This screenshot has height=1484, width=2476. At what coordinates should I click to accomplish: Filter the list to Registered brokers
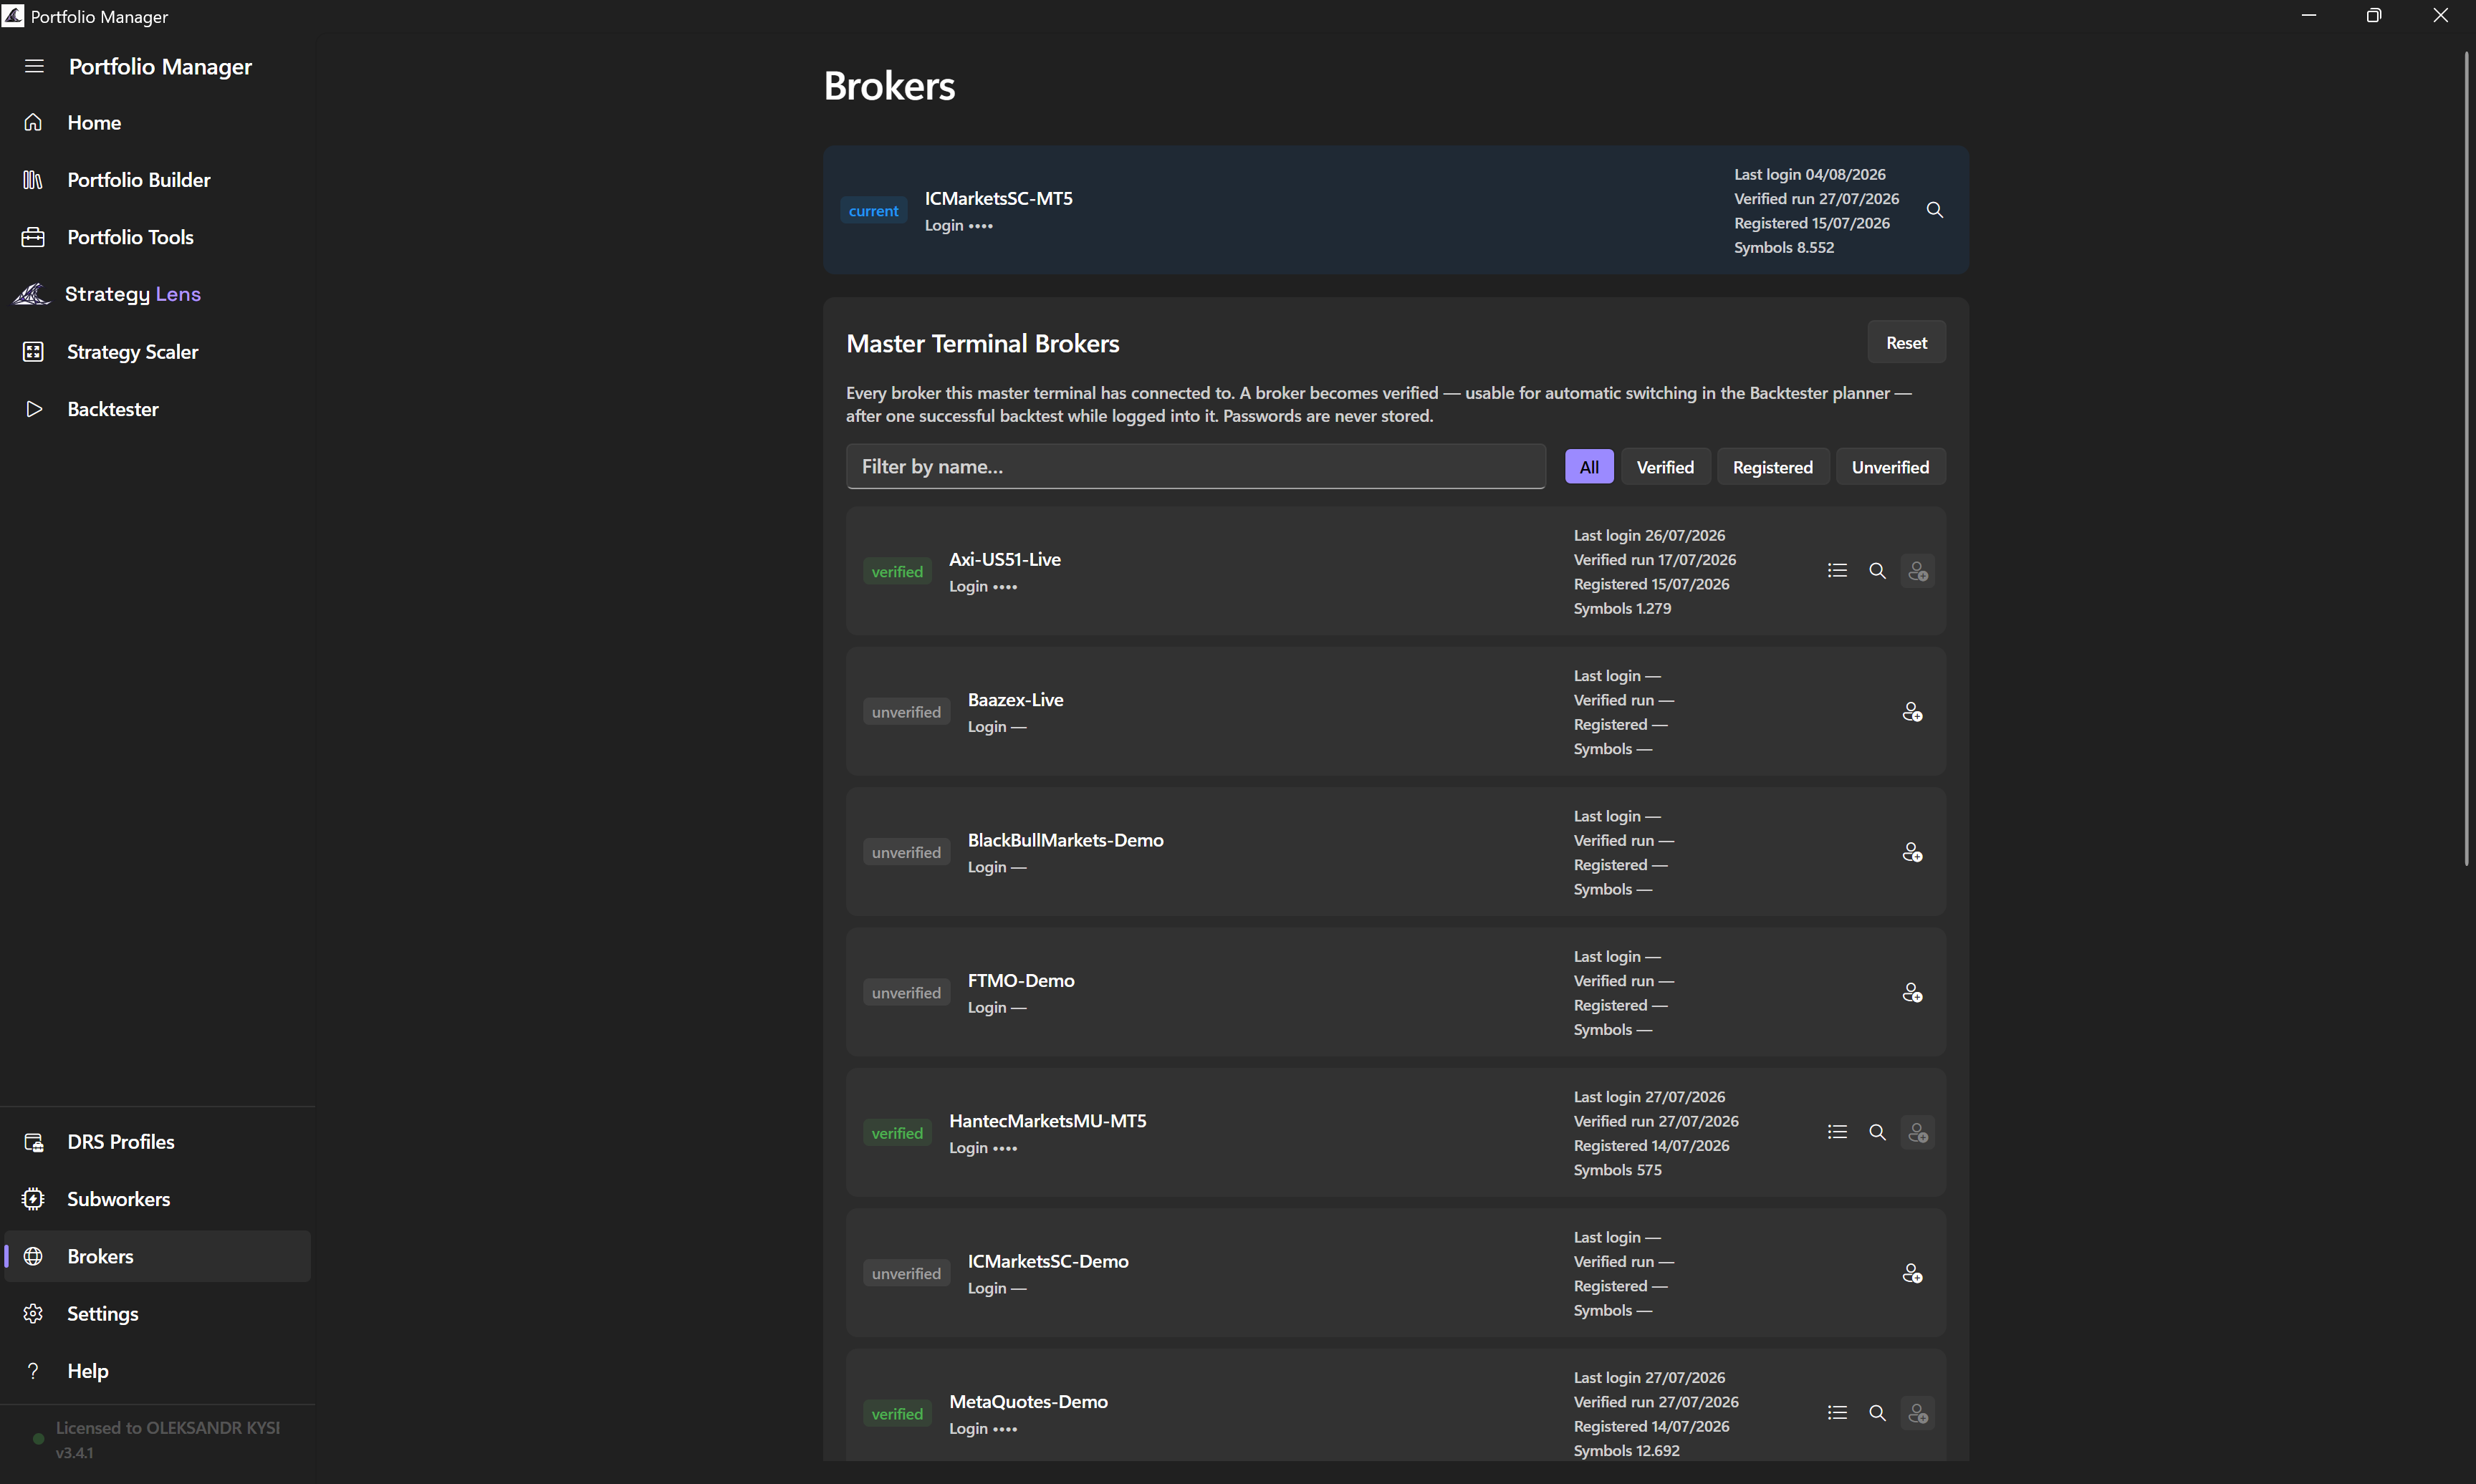pyautogui.click(x=1772, y=467)
